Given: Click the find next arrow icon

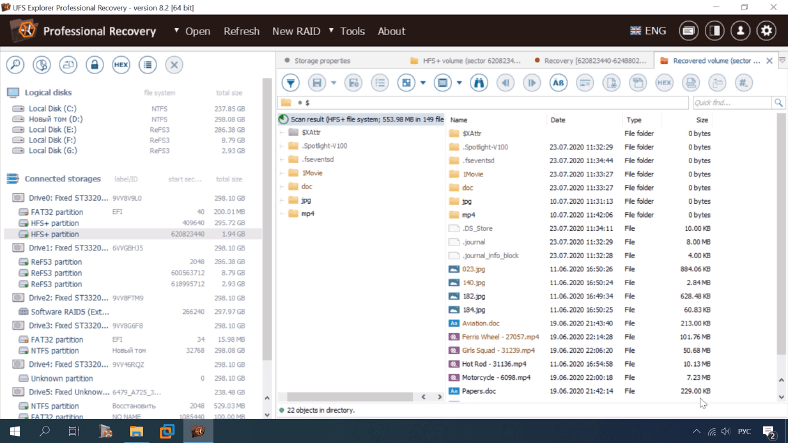Looking at the screenshot, I should click(532, 83).
